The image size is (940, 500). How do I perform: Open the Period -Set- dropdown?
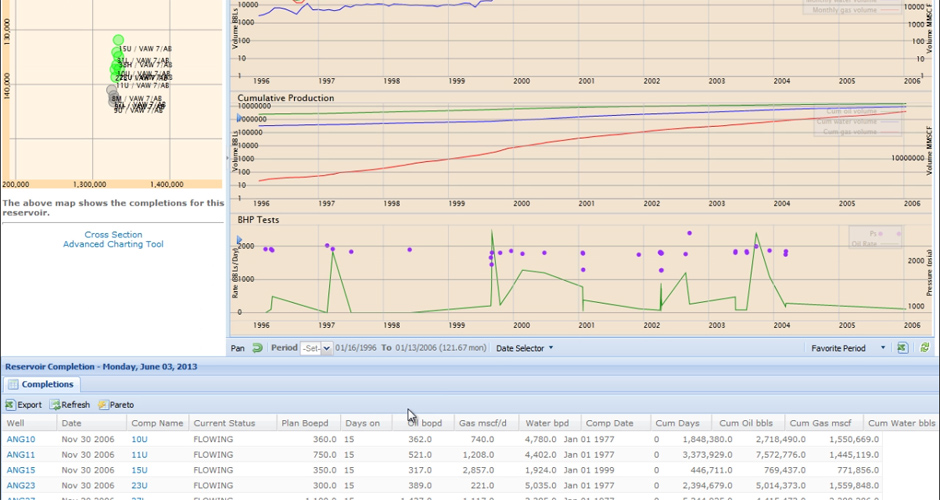[317, 348]
